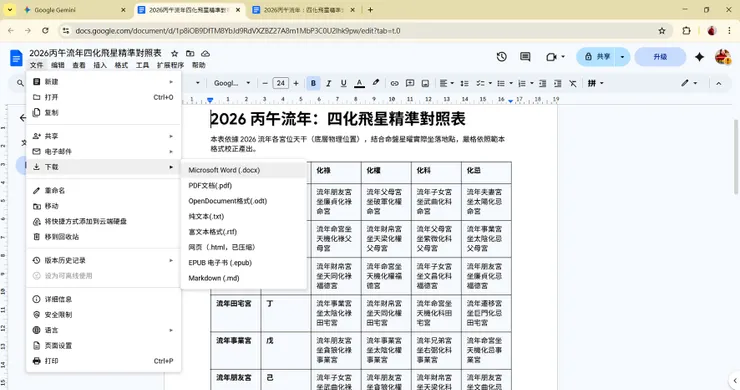Open the line spacing tool
Screen dimensions: 740x390
(x=464, y=83)
